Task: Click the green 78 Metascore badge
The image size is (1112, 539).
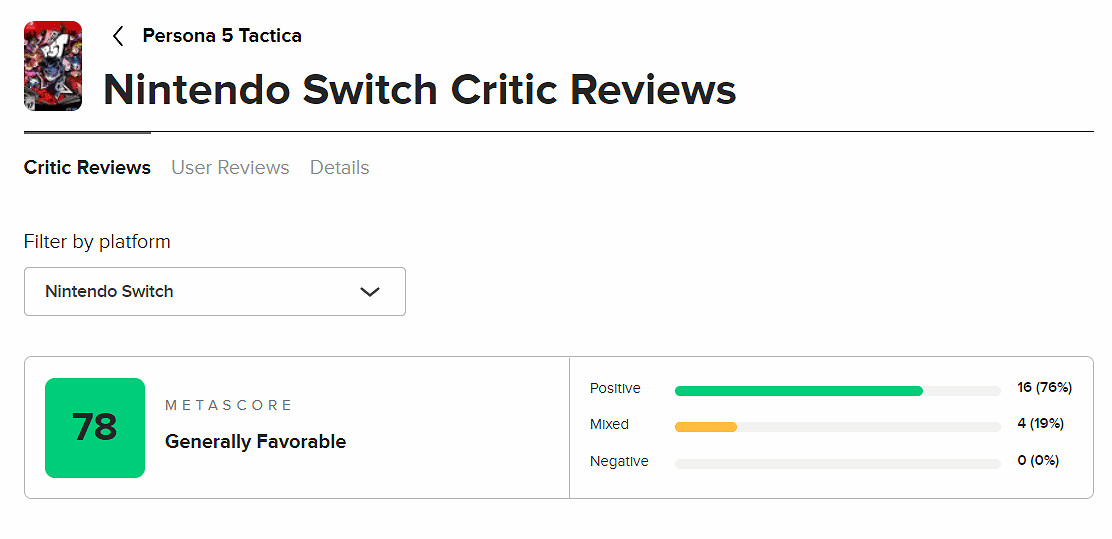Action: pos(95,428)
